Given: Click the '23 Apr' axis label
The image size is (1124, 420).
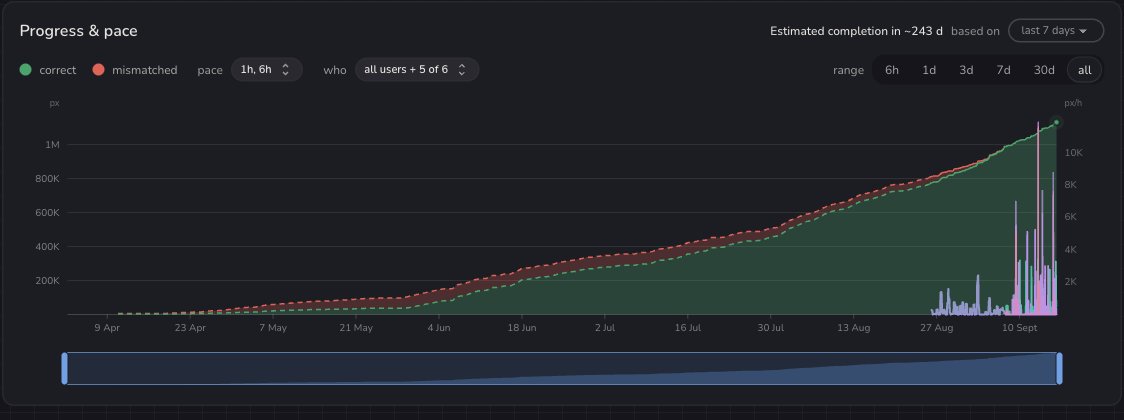Looking at the screenshot, I should [x=189, y=328].
